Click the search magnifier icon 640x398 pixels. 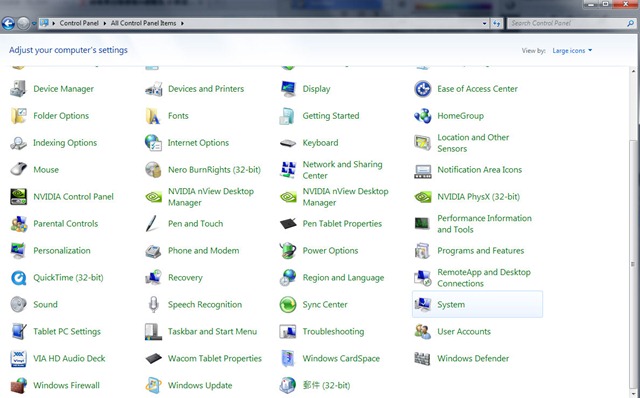(x=631, y=23)
